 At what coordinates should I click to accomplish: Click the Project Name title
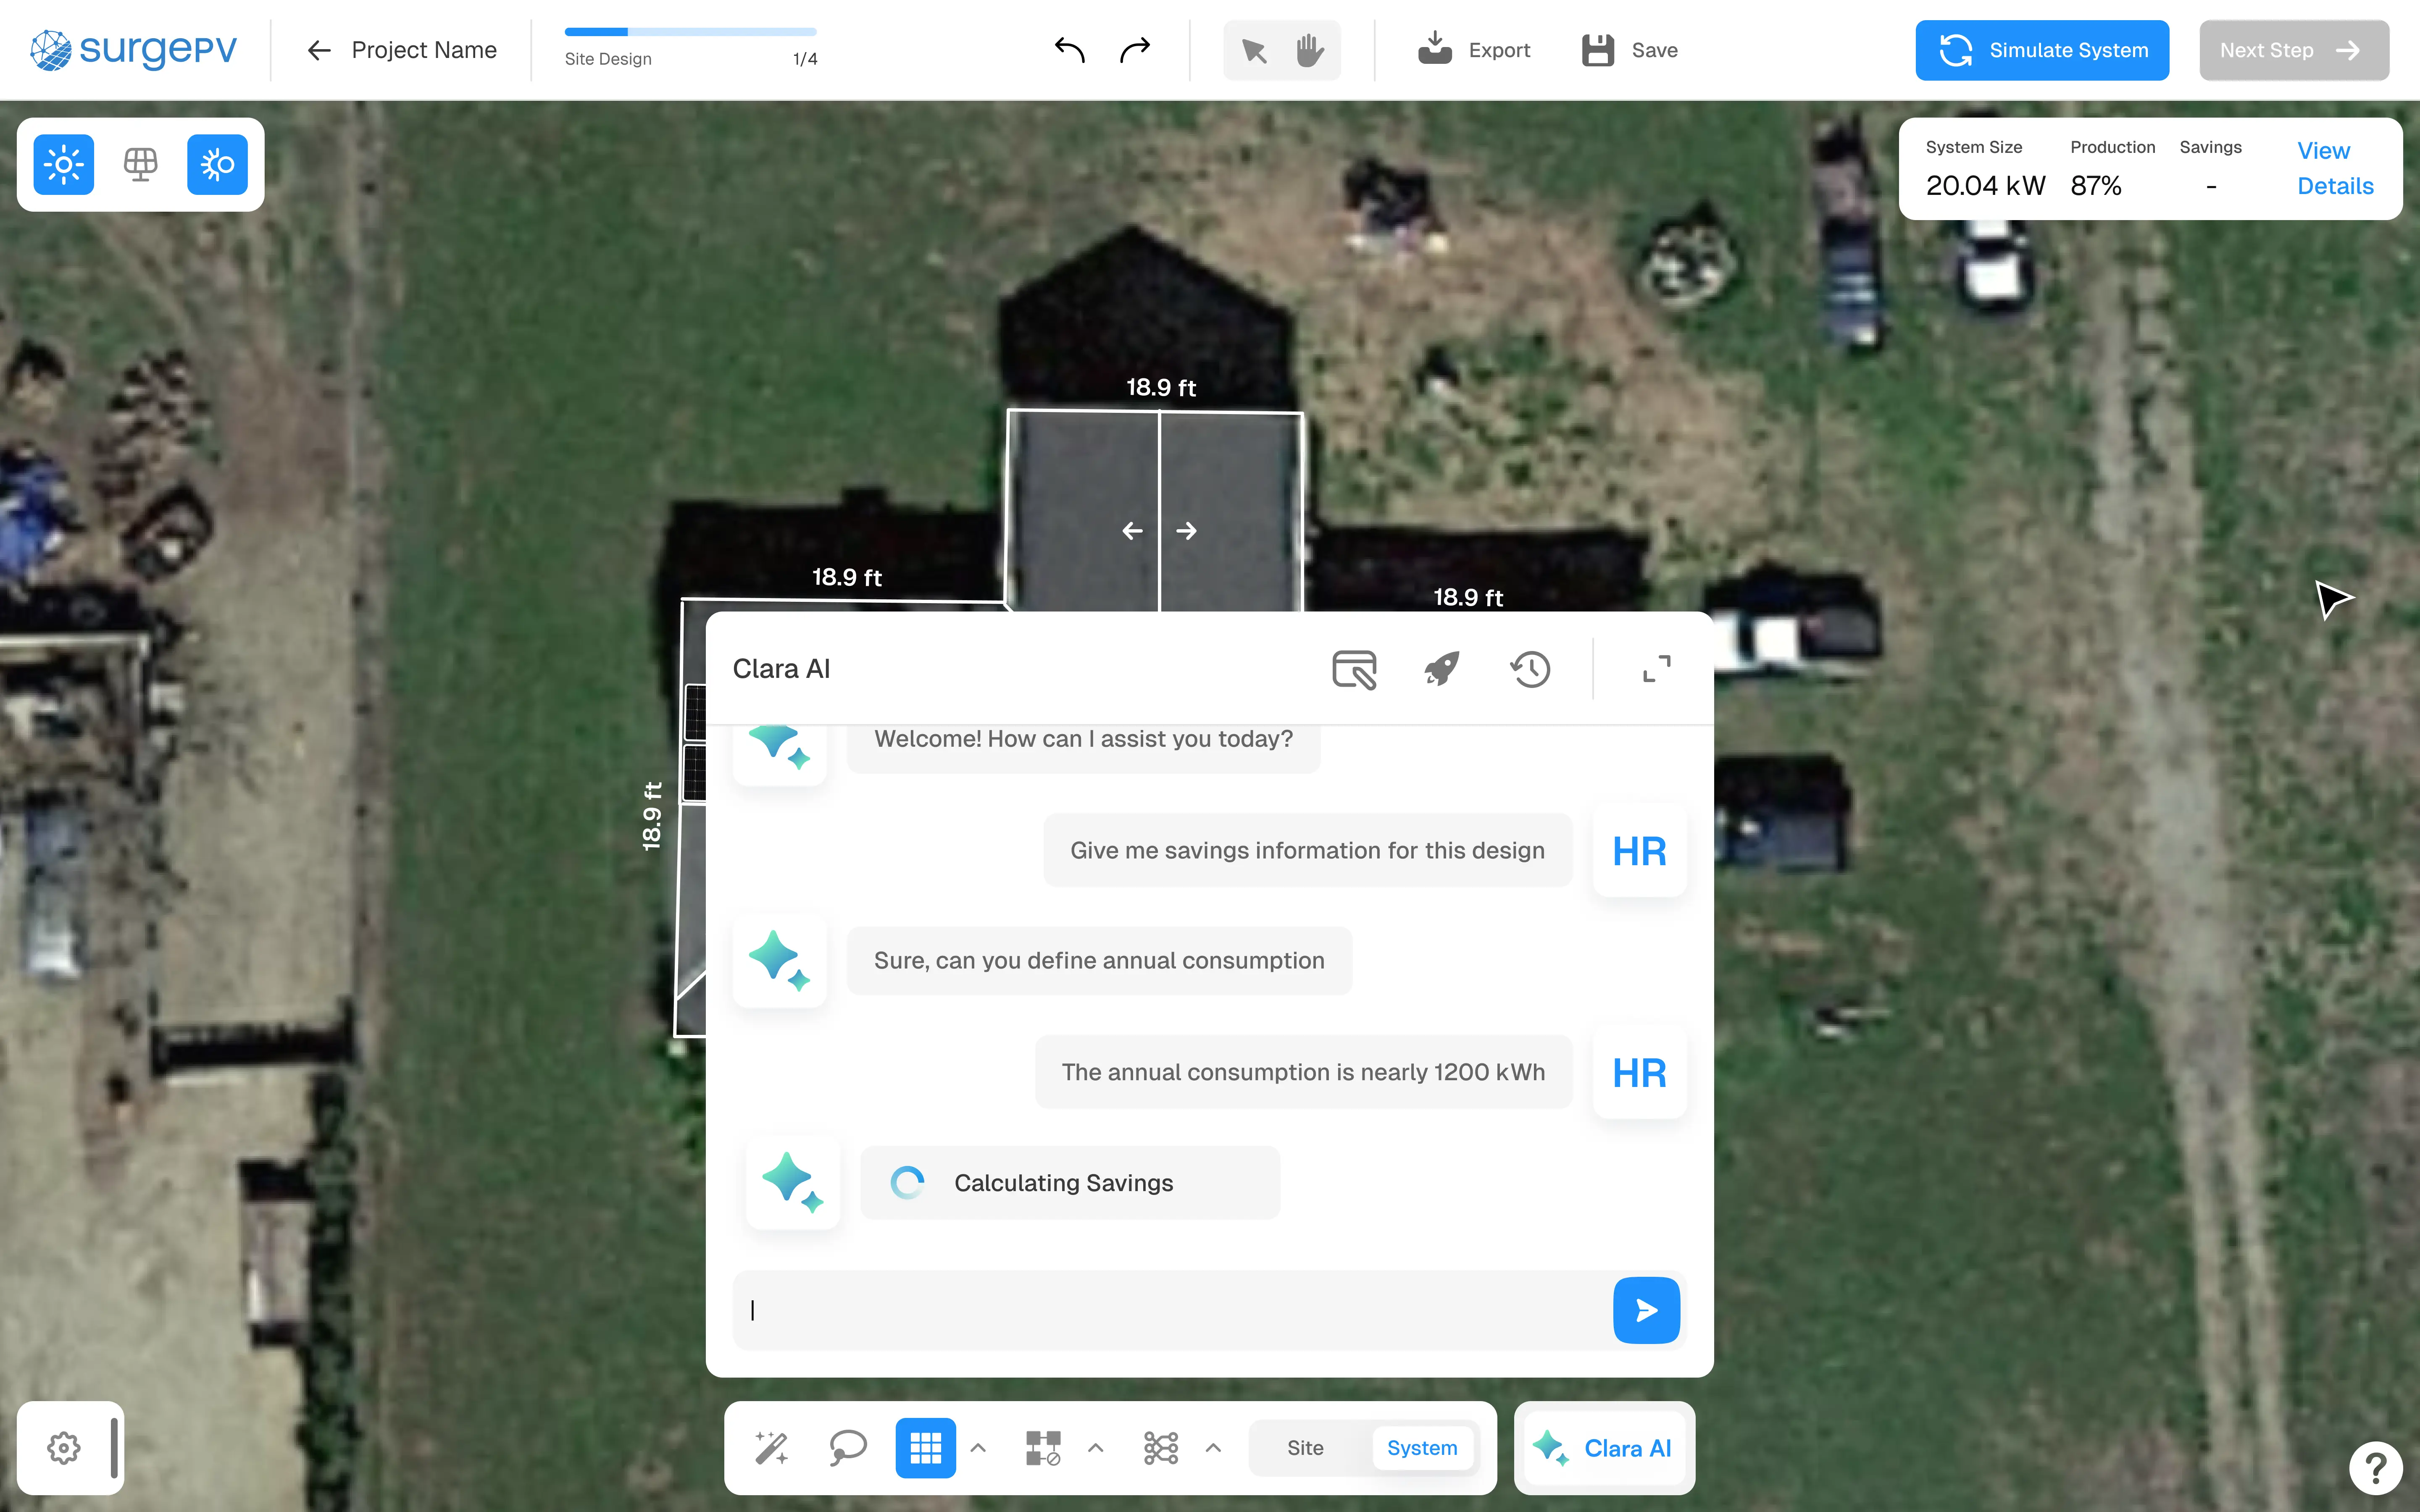[424, 50]
